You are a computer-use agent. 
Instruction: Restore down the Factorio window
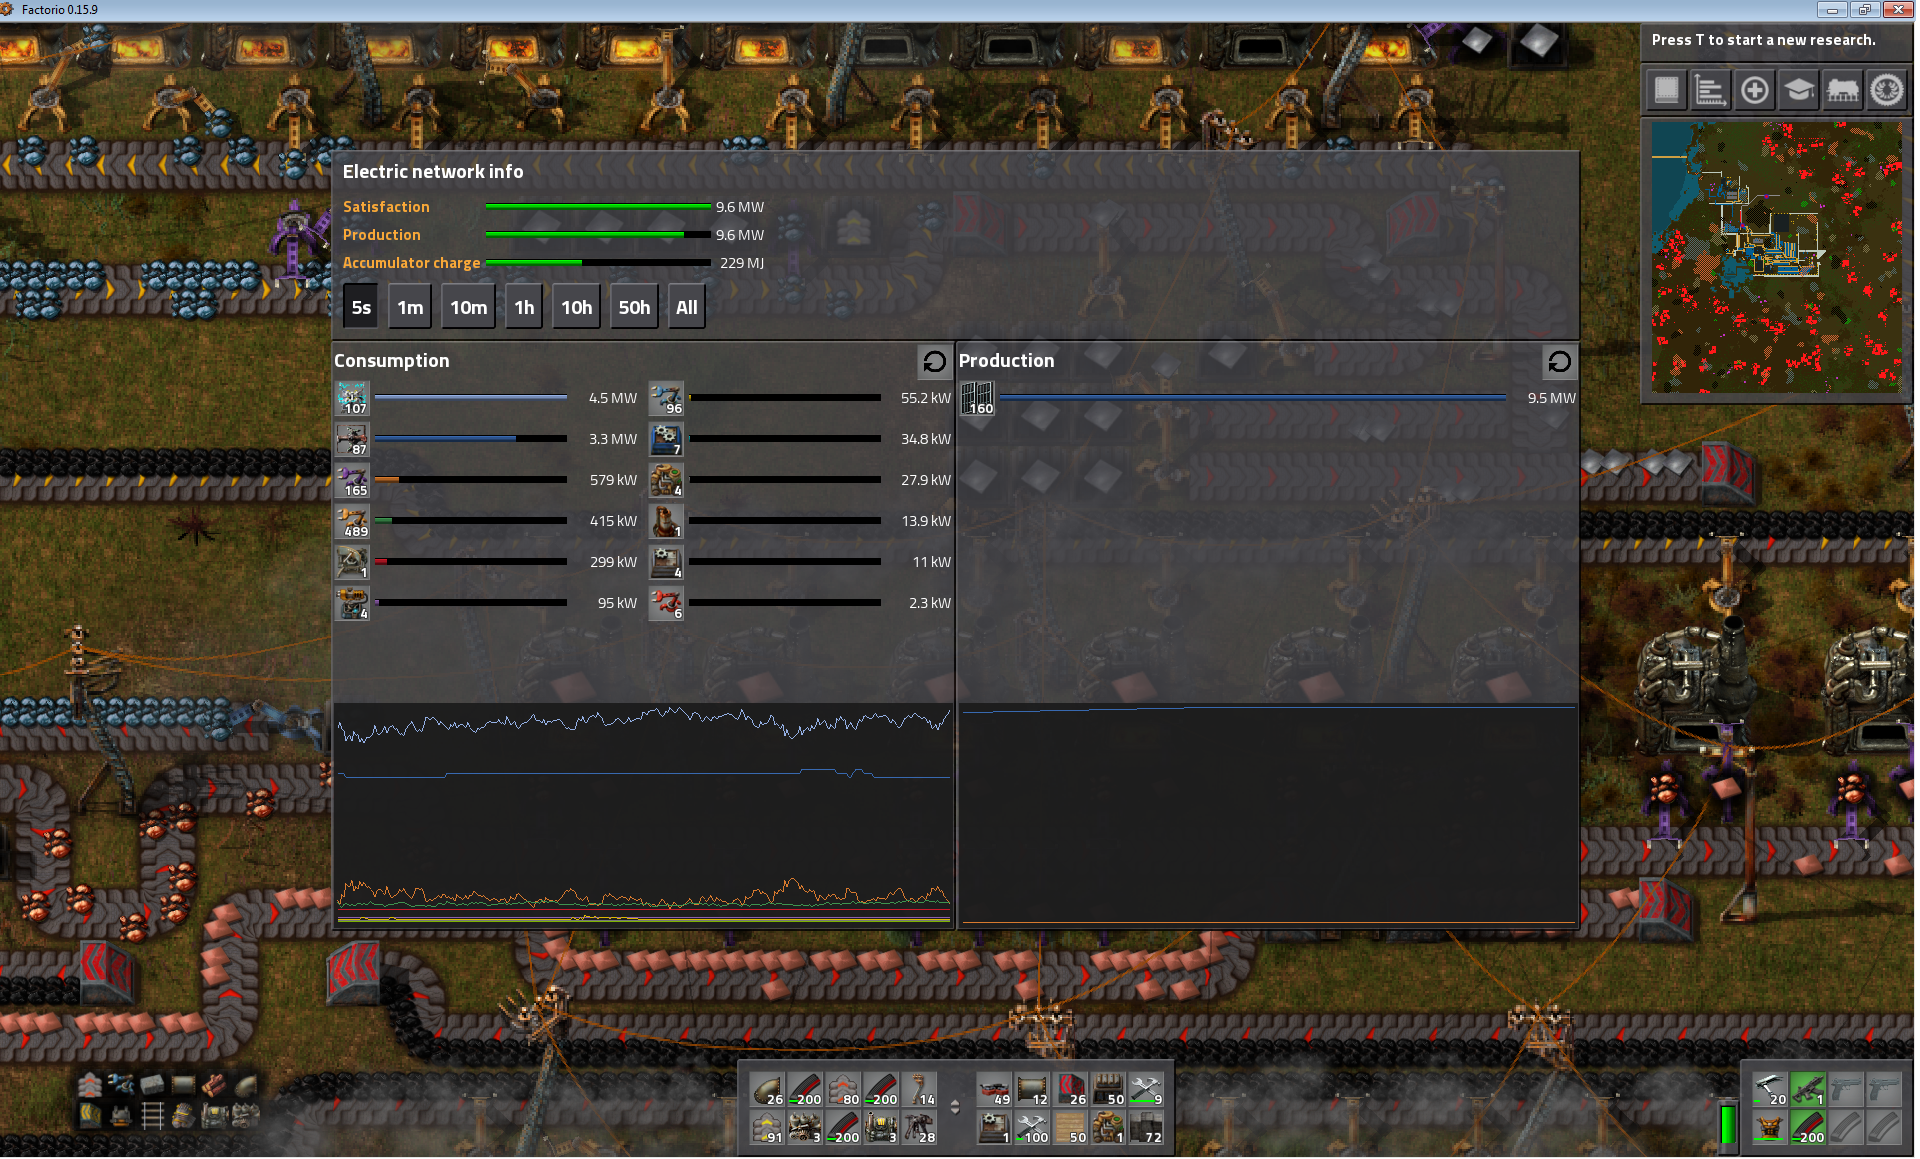tap(1864, 9)
